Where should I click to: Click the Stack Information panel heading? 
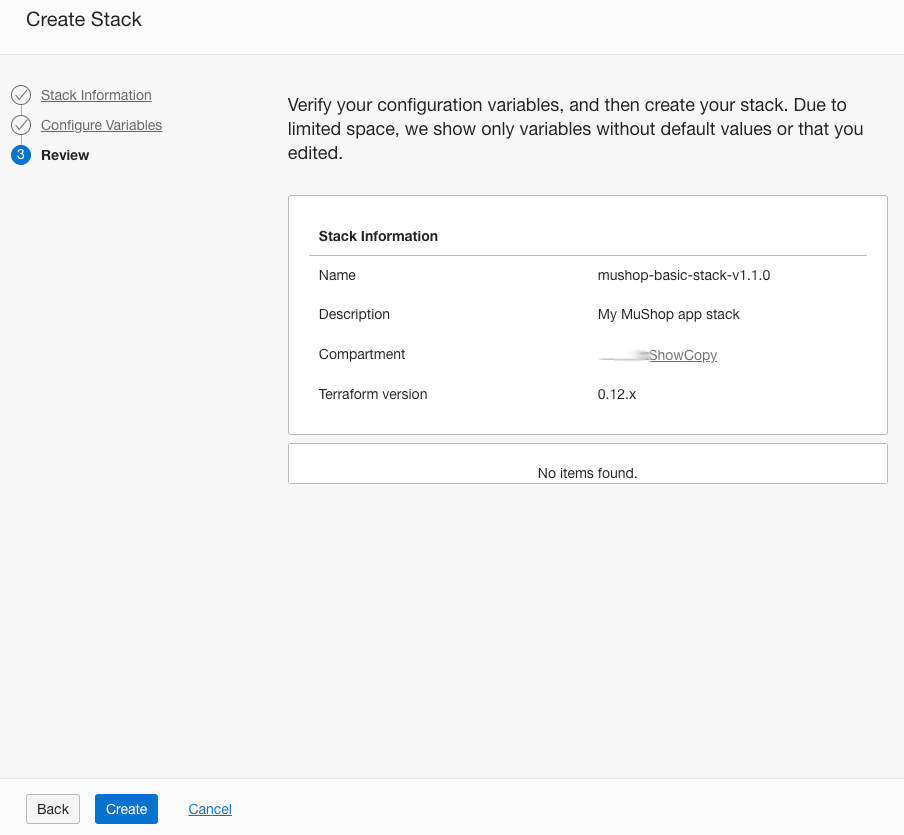[x=378, y=236]
